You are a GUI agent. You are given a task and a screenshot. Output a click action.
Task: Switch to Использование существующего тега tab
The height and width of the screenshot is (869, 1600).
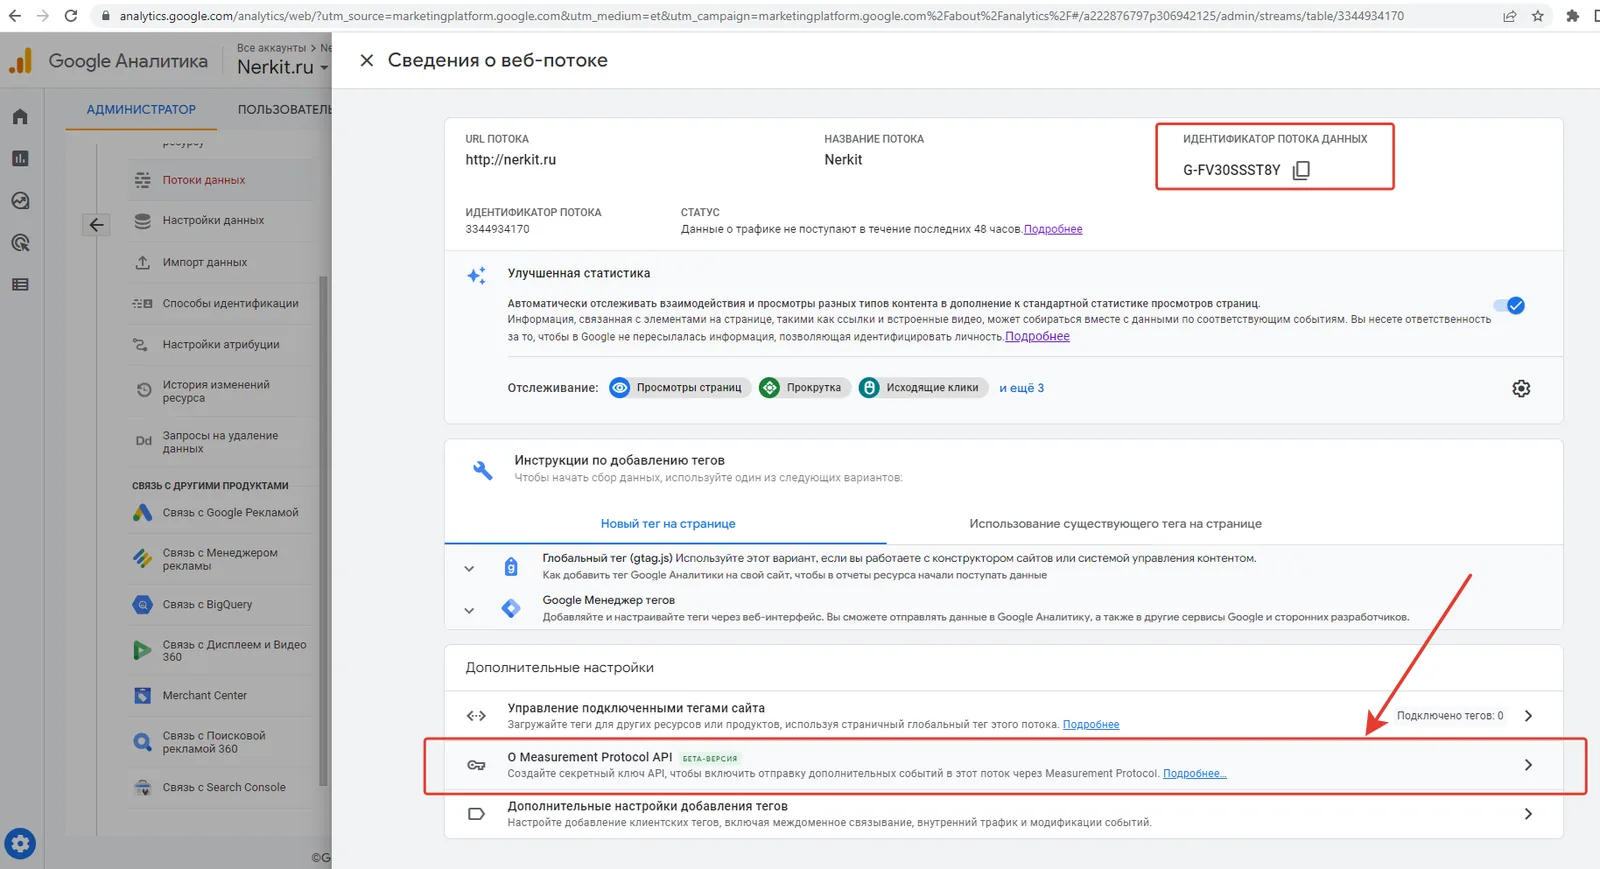1115,523
